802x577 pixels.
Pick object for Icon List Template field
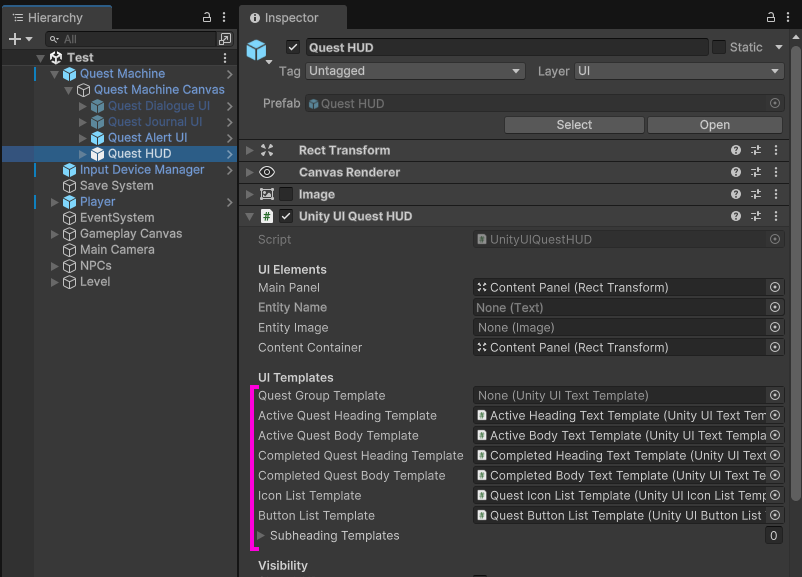775,496
